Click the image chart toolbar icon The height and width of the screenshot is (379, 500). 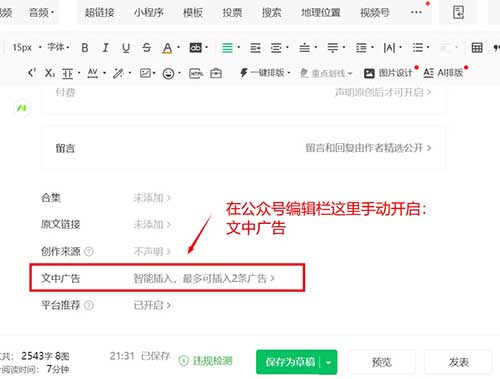coord(145,73)
